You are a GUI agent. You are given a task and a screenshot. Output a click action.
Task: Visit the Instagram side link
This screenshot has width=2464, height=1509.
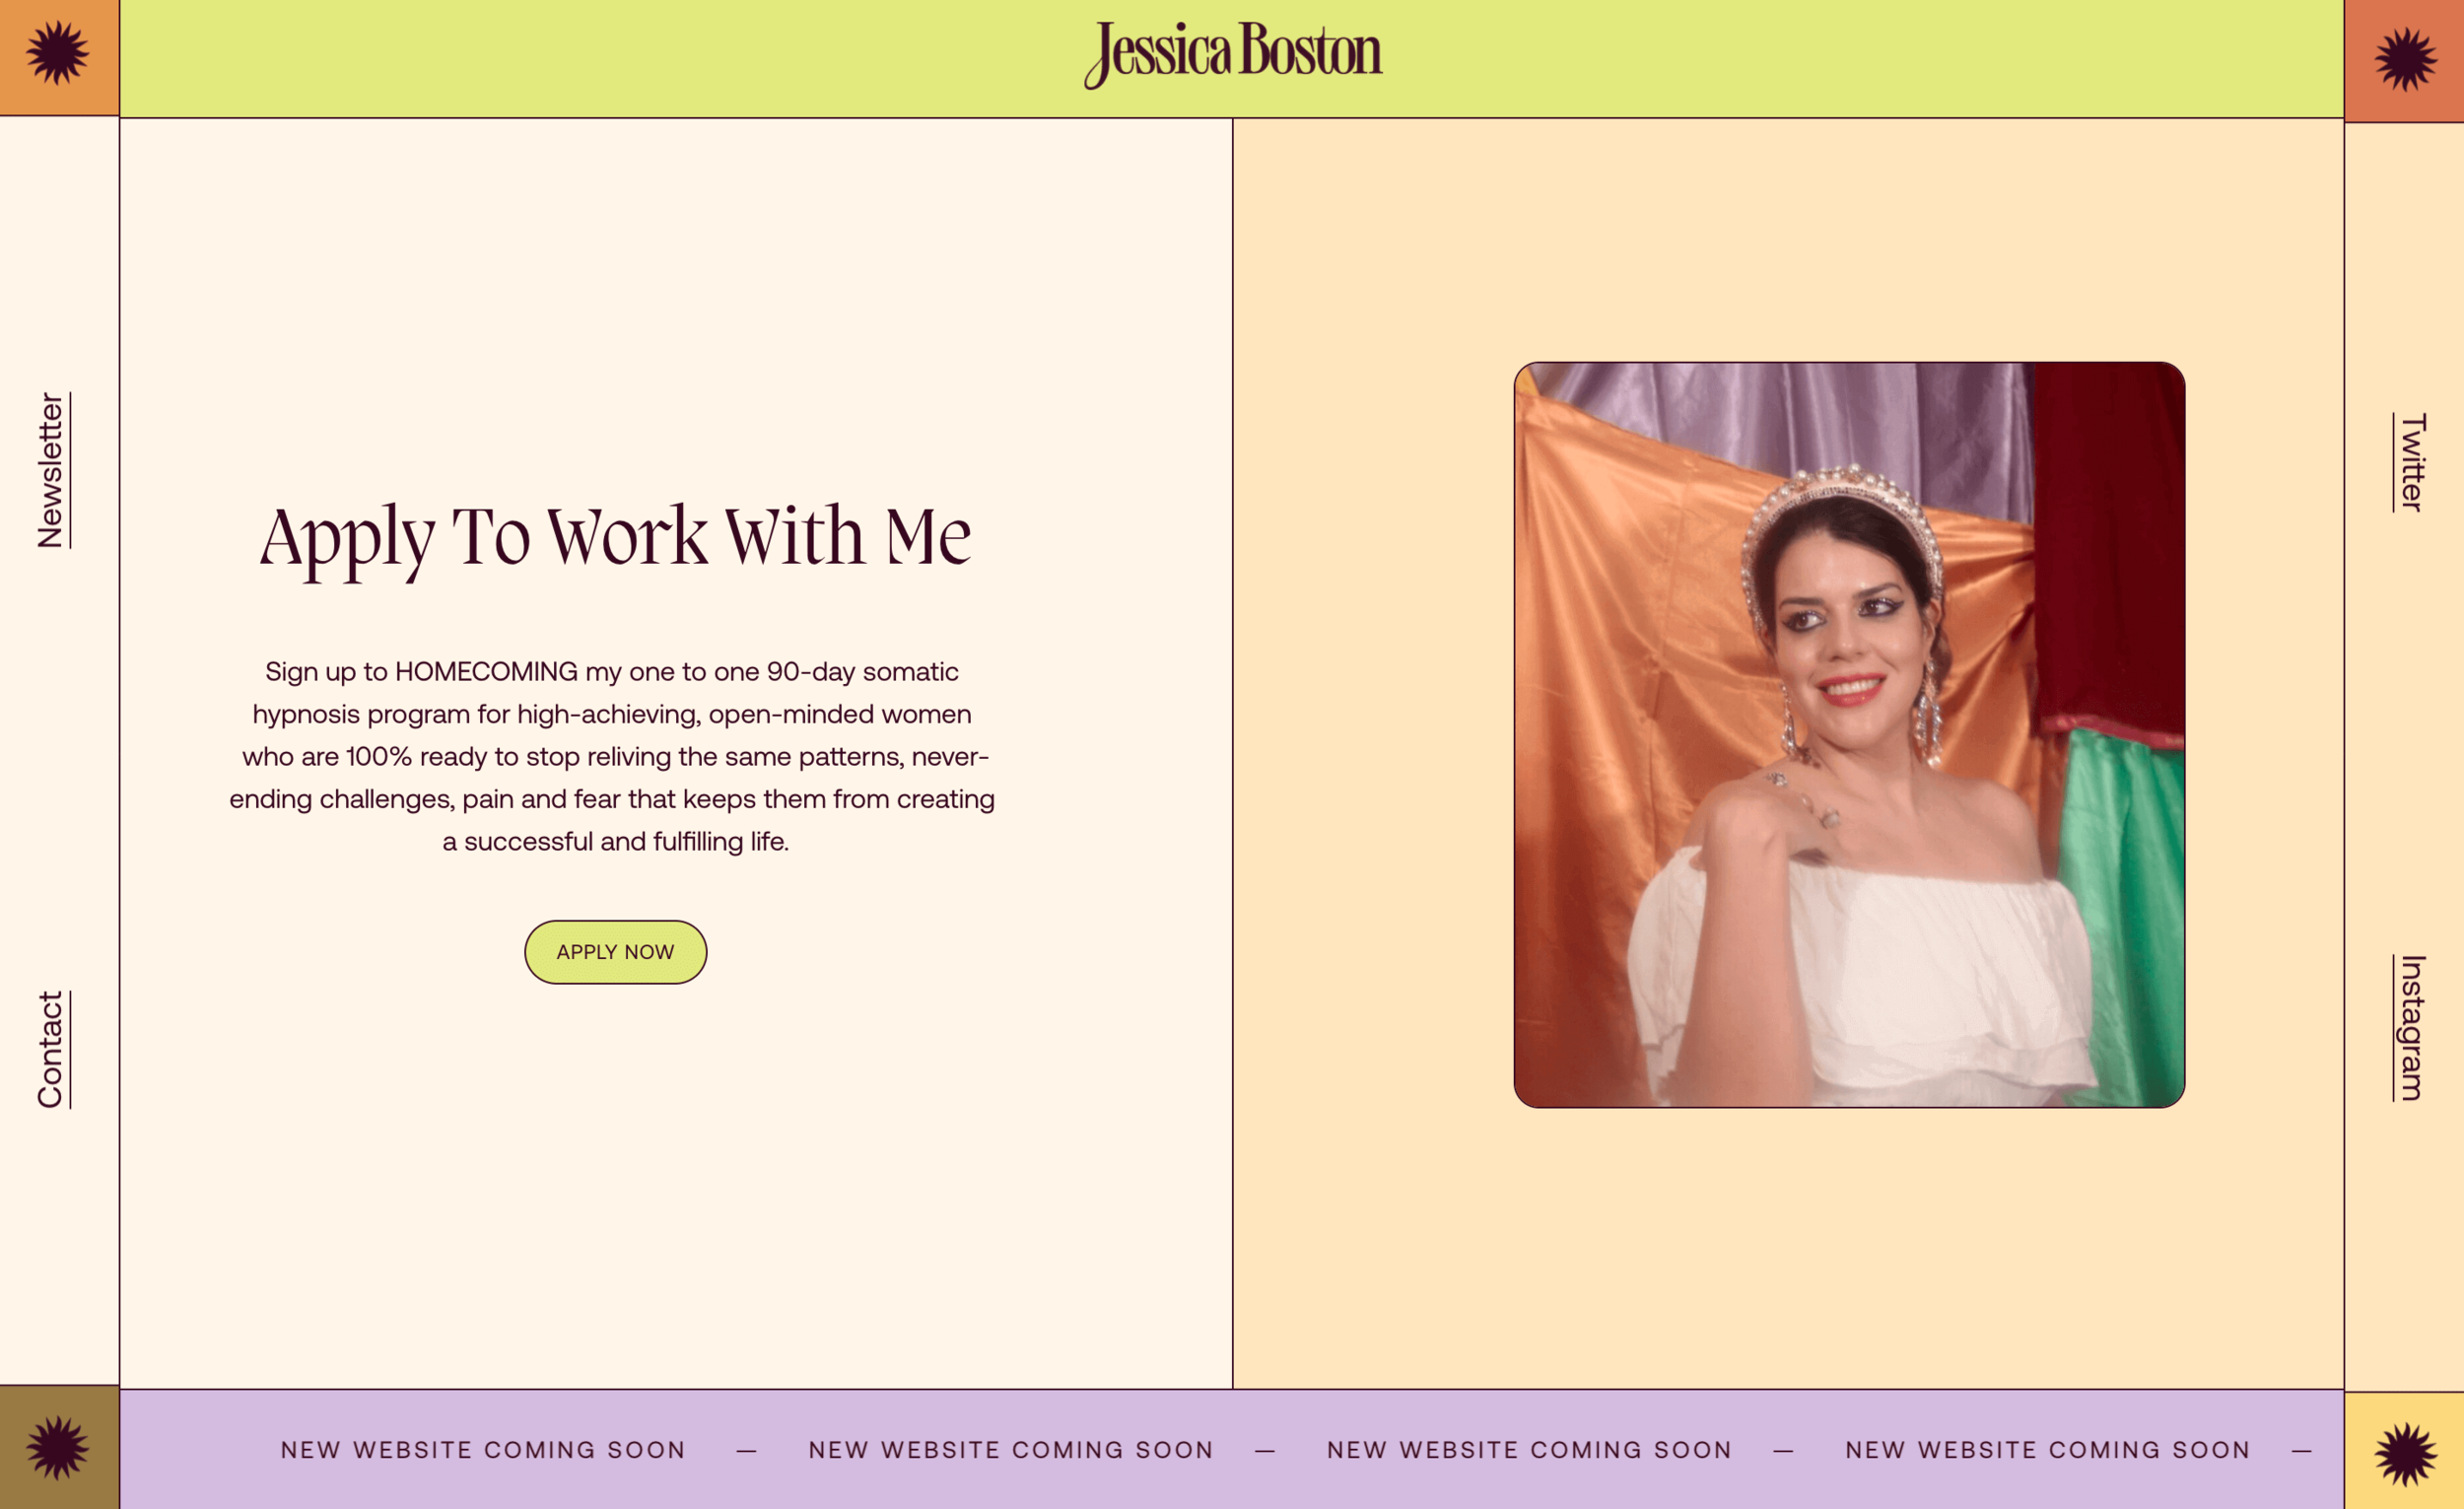click(2411, 1028)
